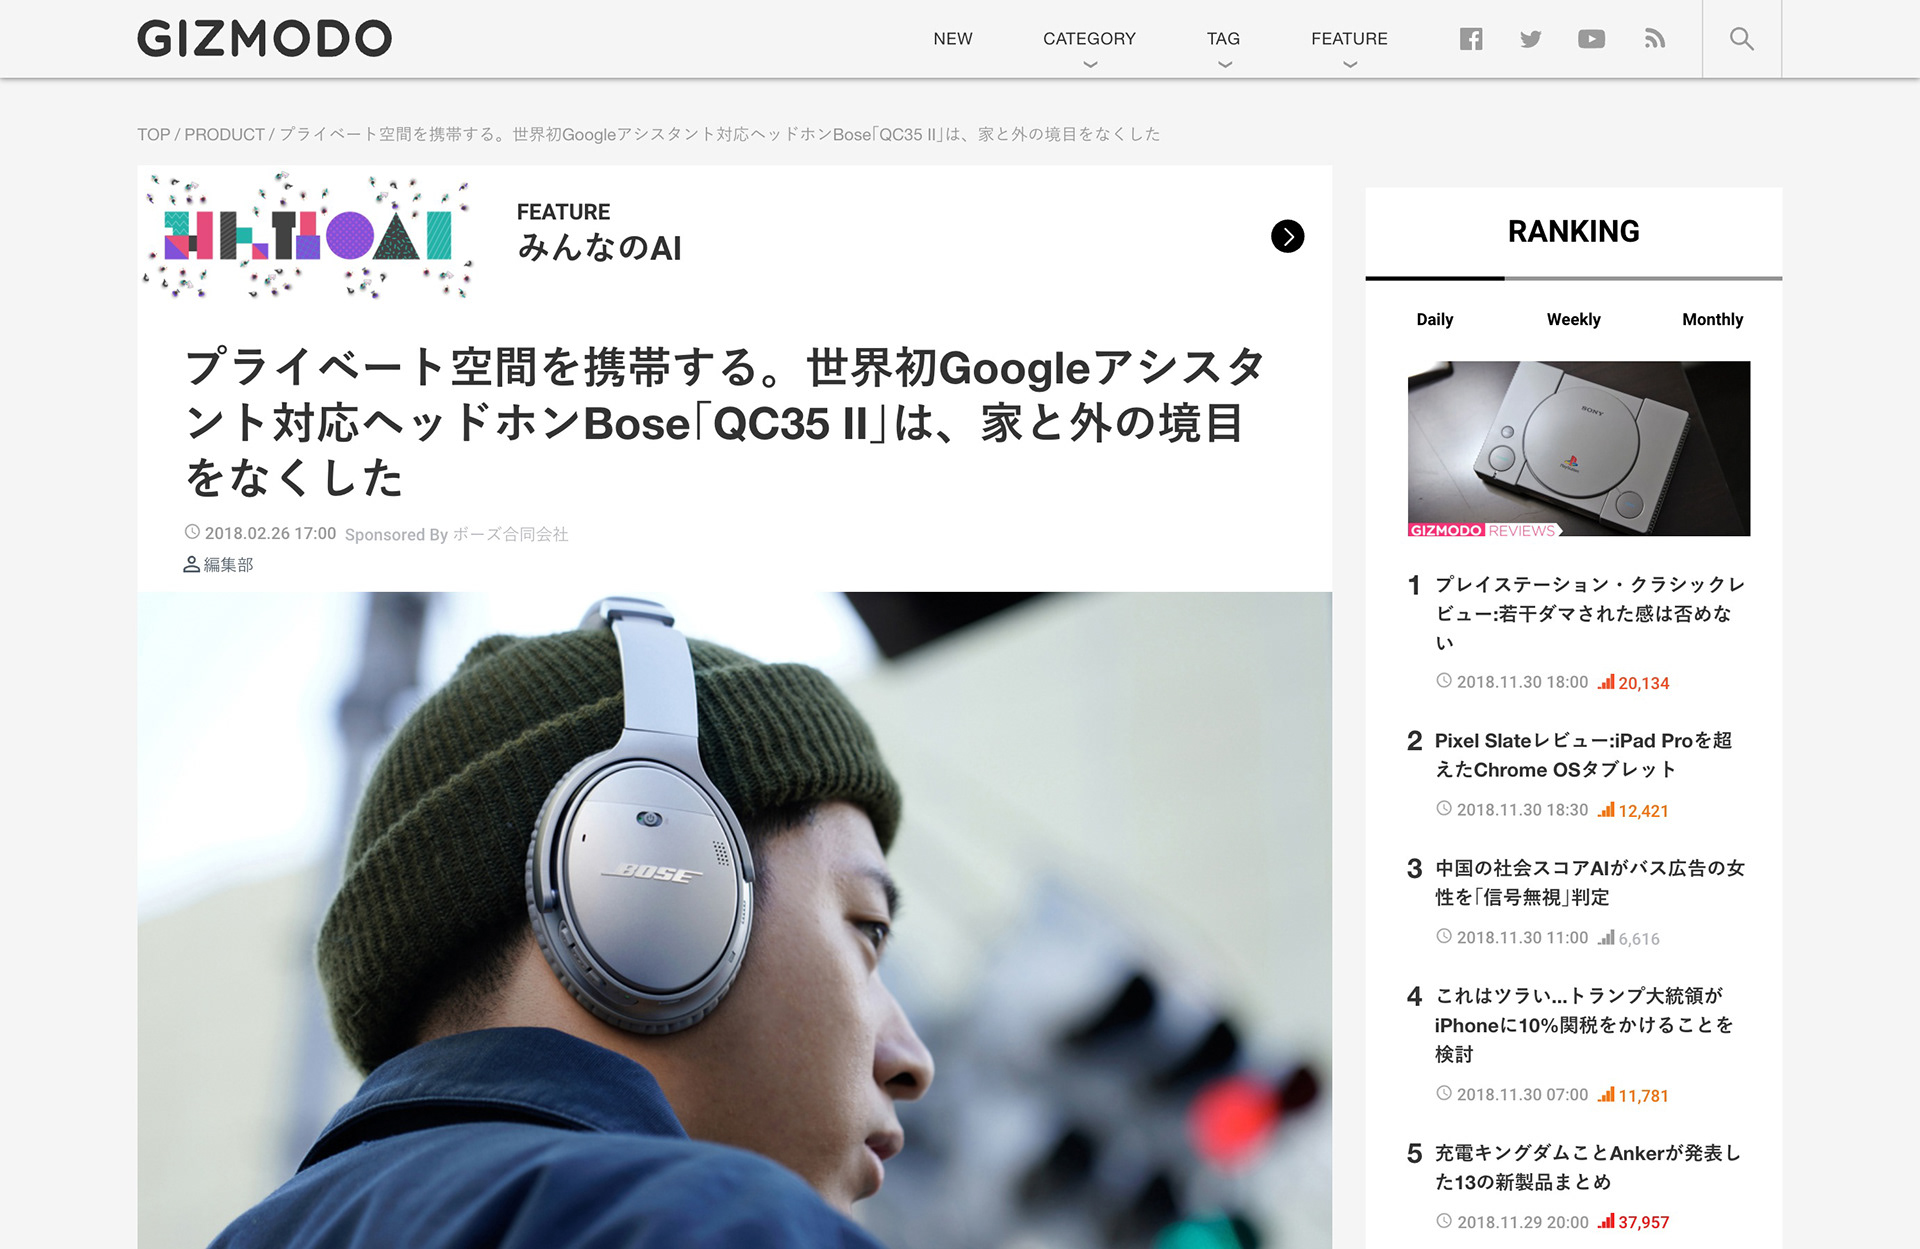Switch ranking to the Daily tab
The height and width of the screenshot is (1249, 1920).
1434,319
